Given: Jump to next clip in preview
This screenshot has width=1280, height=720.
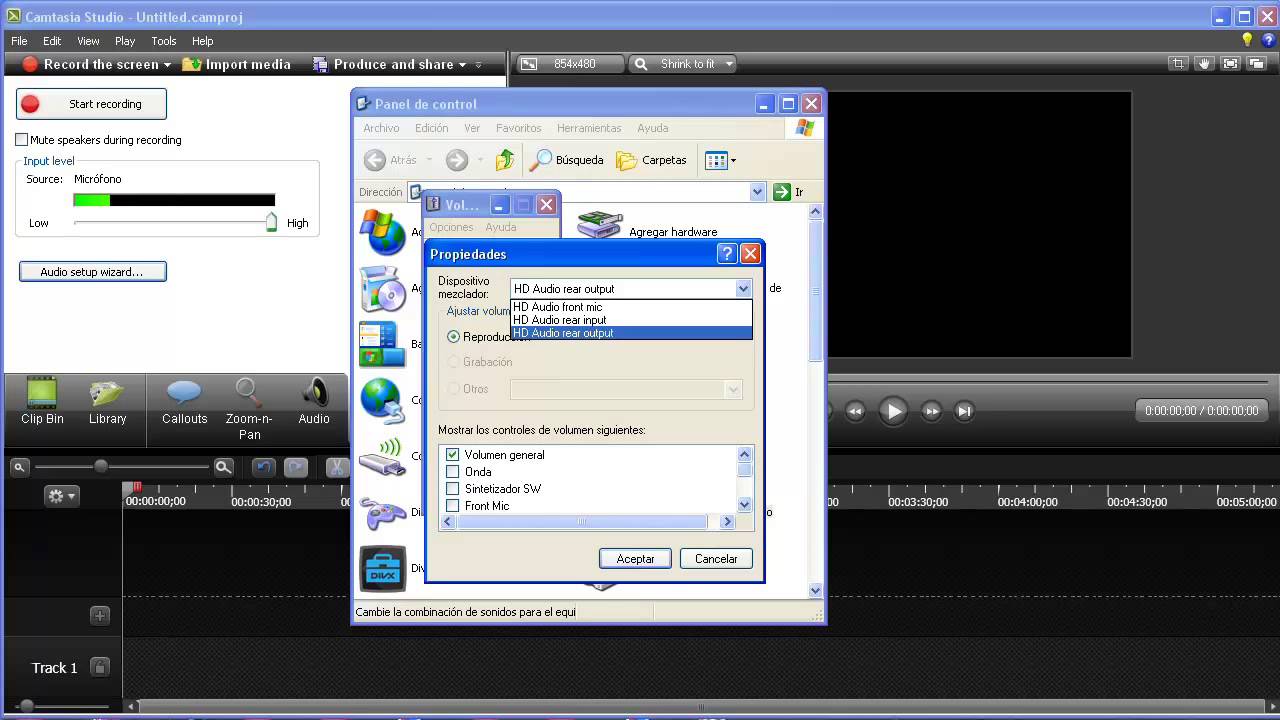Looking at the screenshot, I should (964, 410).
